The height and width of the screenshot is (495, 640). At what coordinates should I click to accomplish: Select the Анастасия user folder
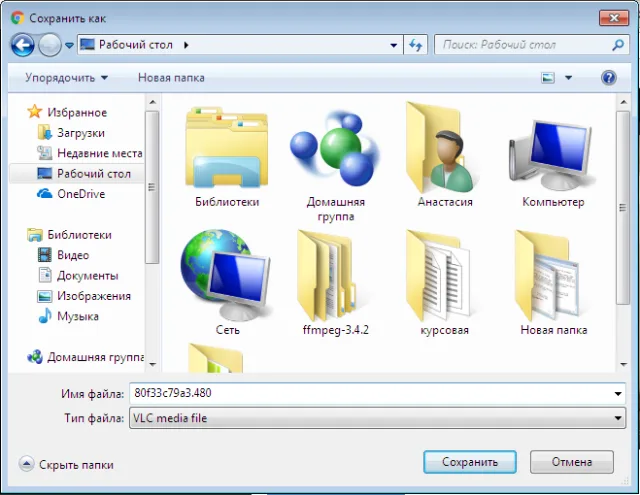click(x=445, y=155)
